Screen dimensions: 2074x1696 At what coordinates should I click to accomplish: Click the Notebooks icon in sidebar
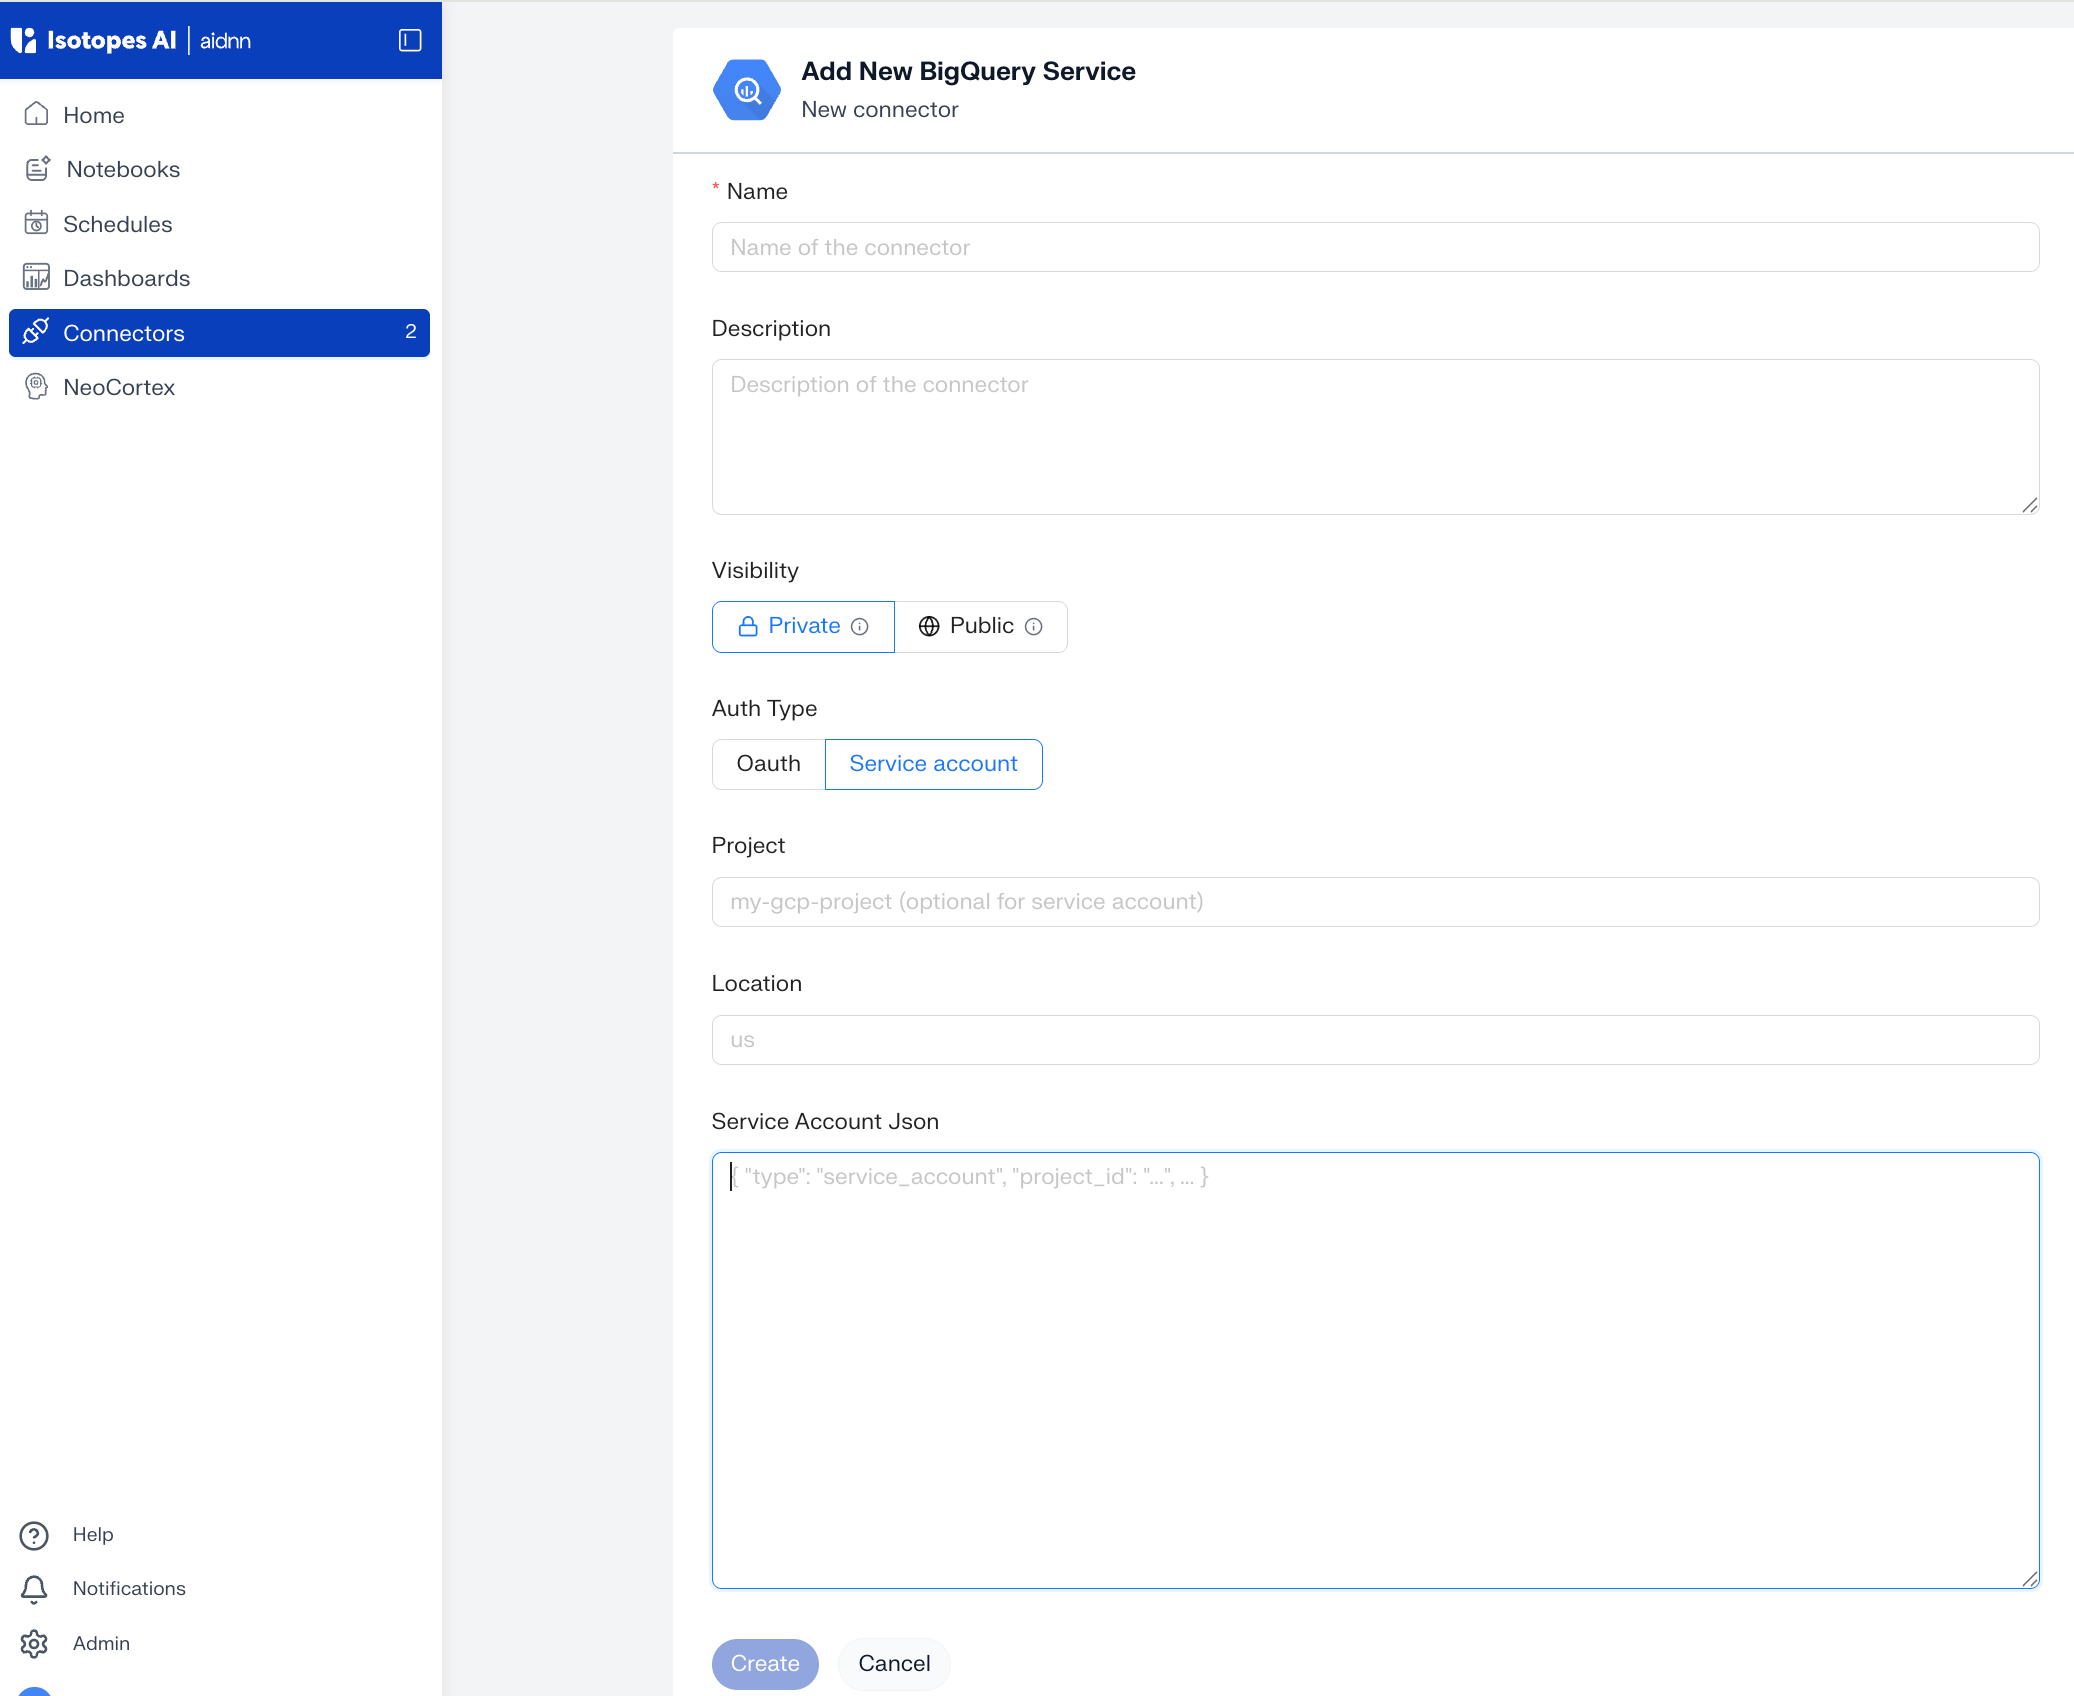coord(38,169)
